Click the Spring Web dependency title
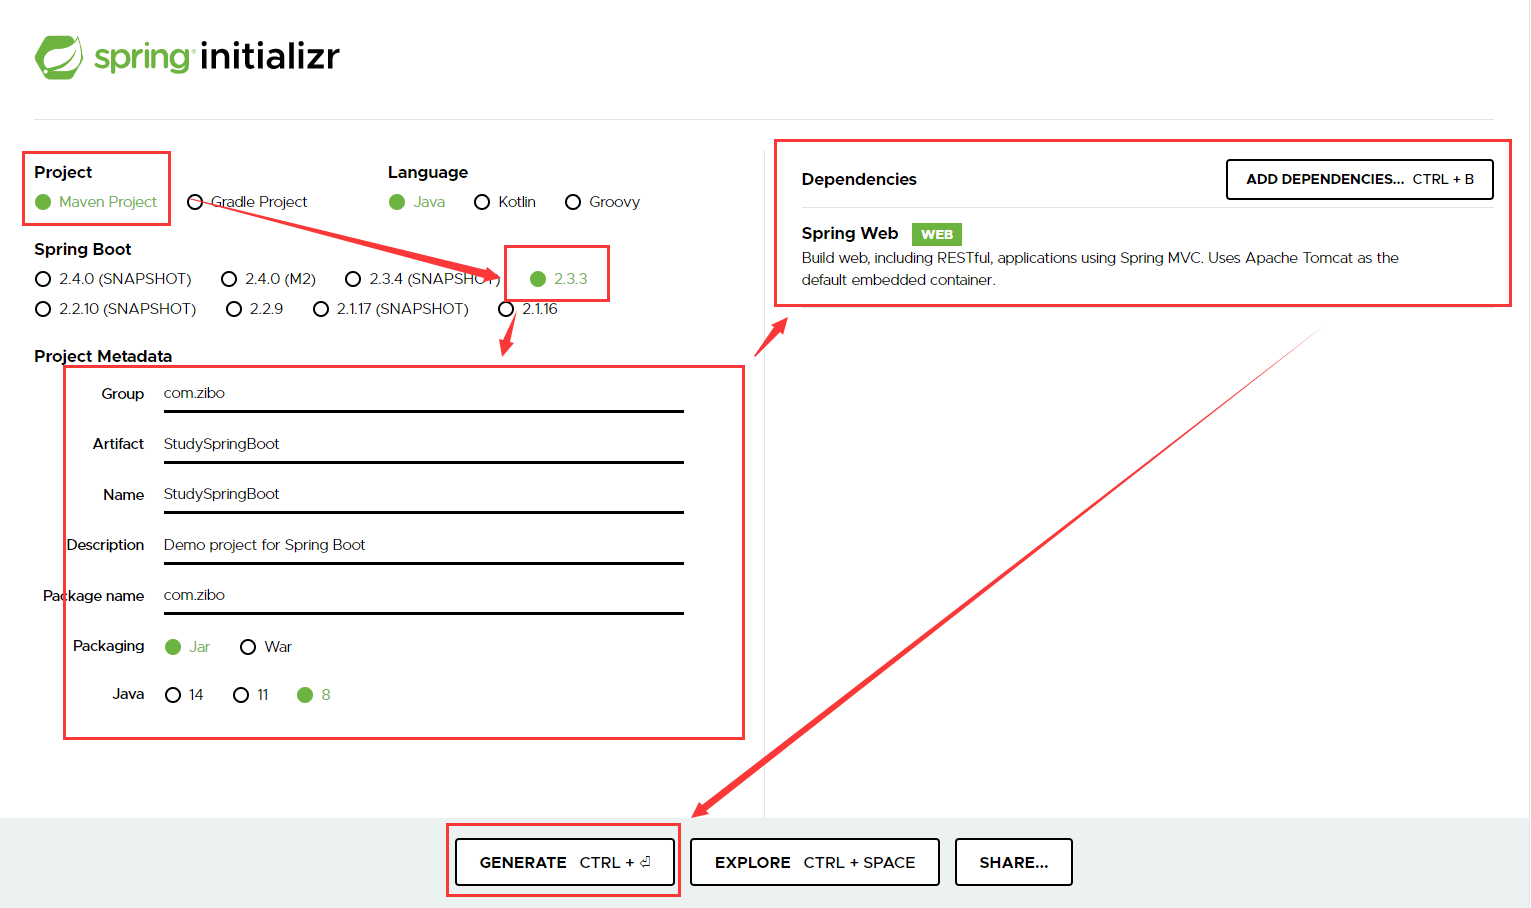1531x908 pixels. coord(850,233)
